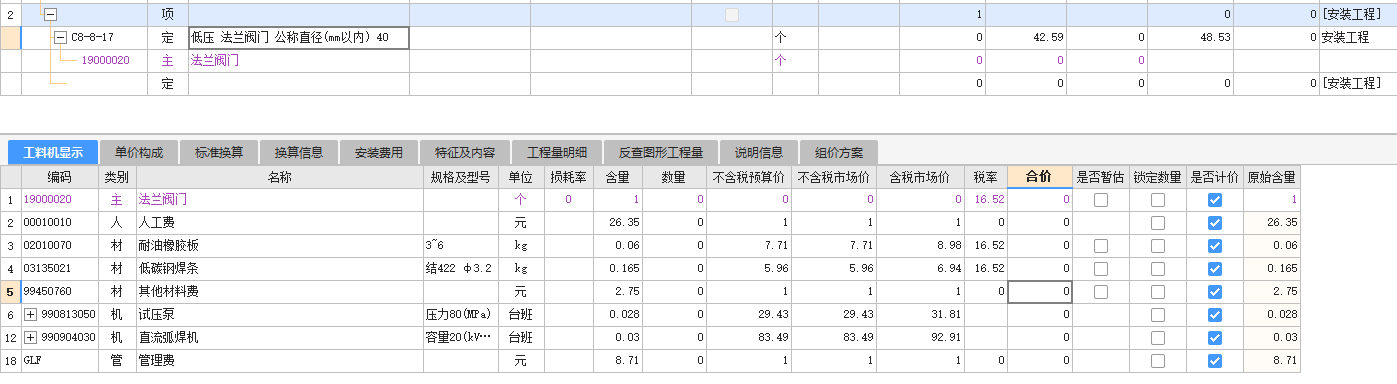Viewport: 1397px width, 384px height.
Task: Check 锁定数量 for 法兰阀门 row
Action: (x=1157, y=200)
